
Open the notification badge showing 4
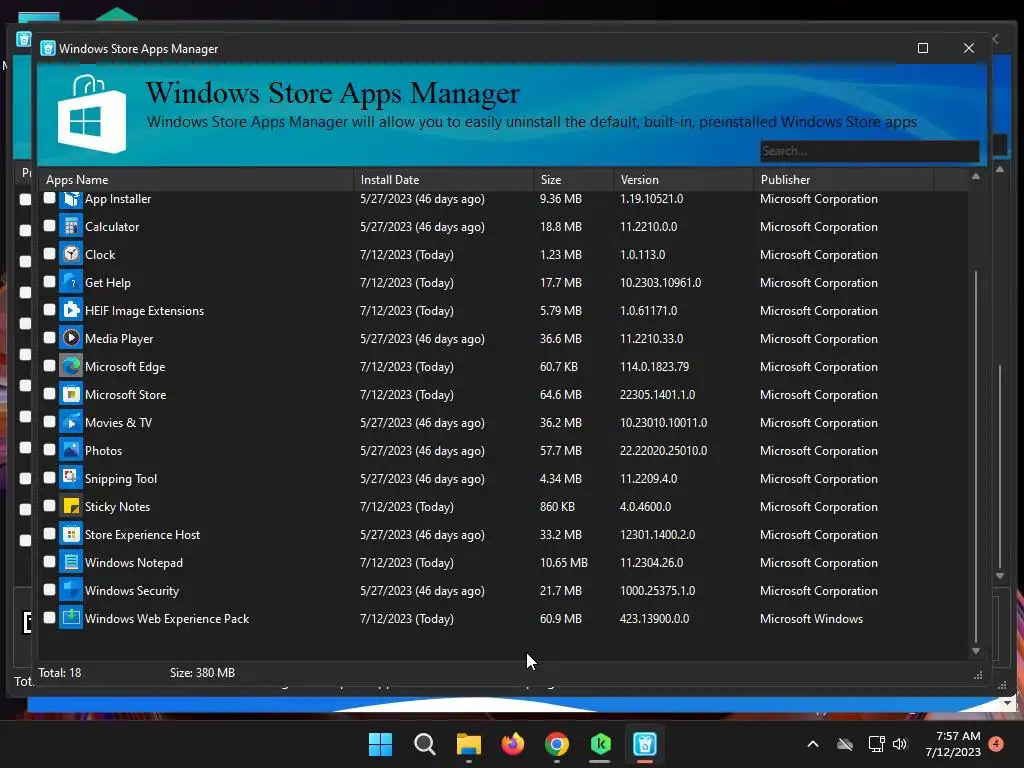click(x=996, y=744)
